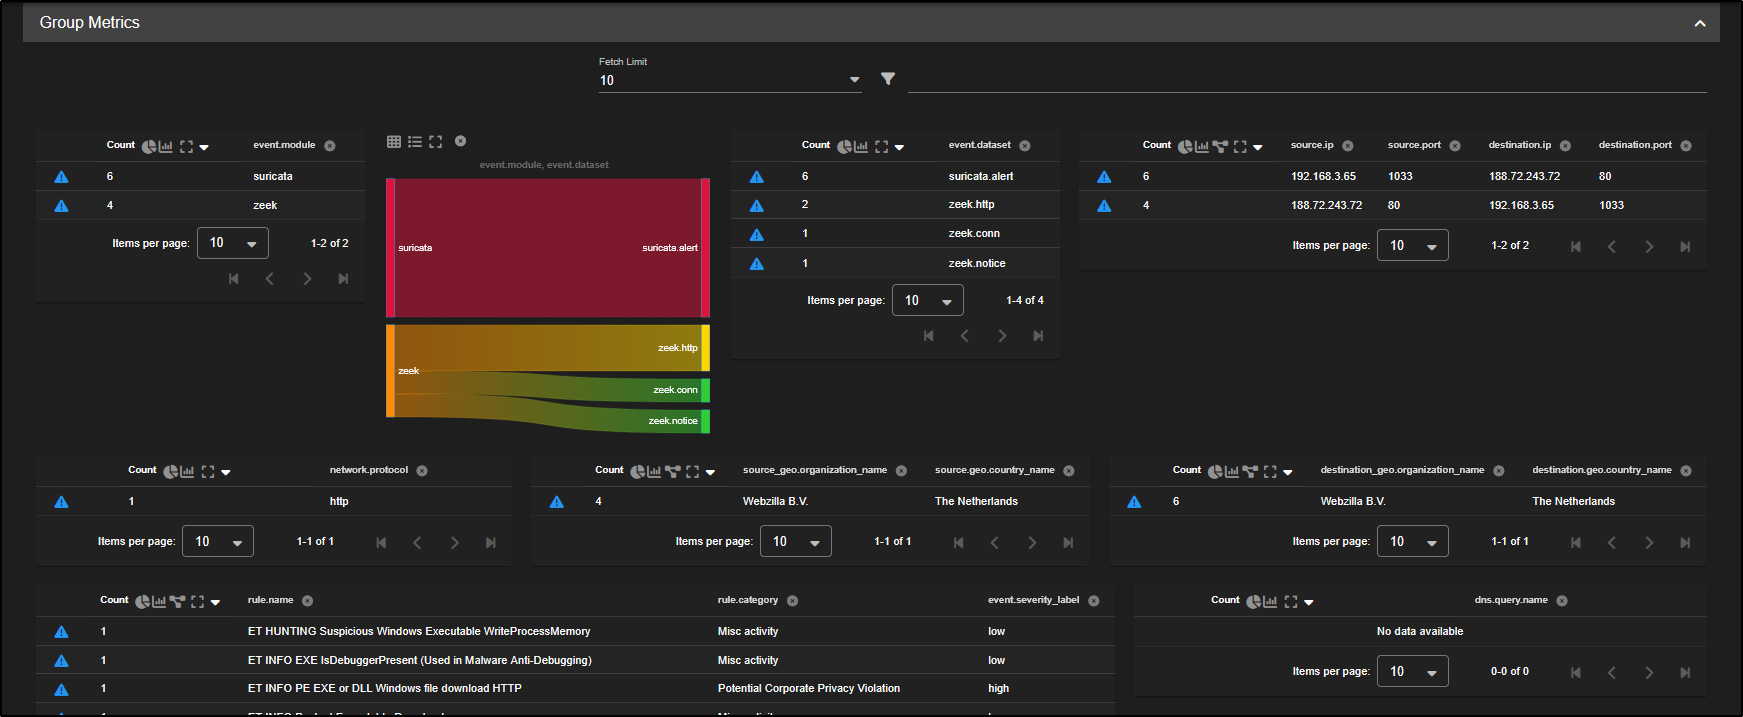Create alert for suricata.alert dataset row

756,177
